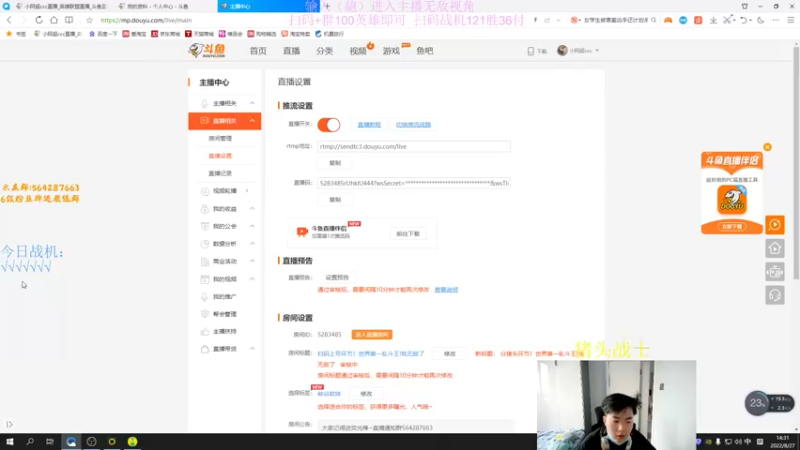Click the shield icon for 我的公会
The height and width of the screenshot is (450, 800).
point(205,226)
